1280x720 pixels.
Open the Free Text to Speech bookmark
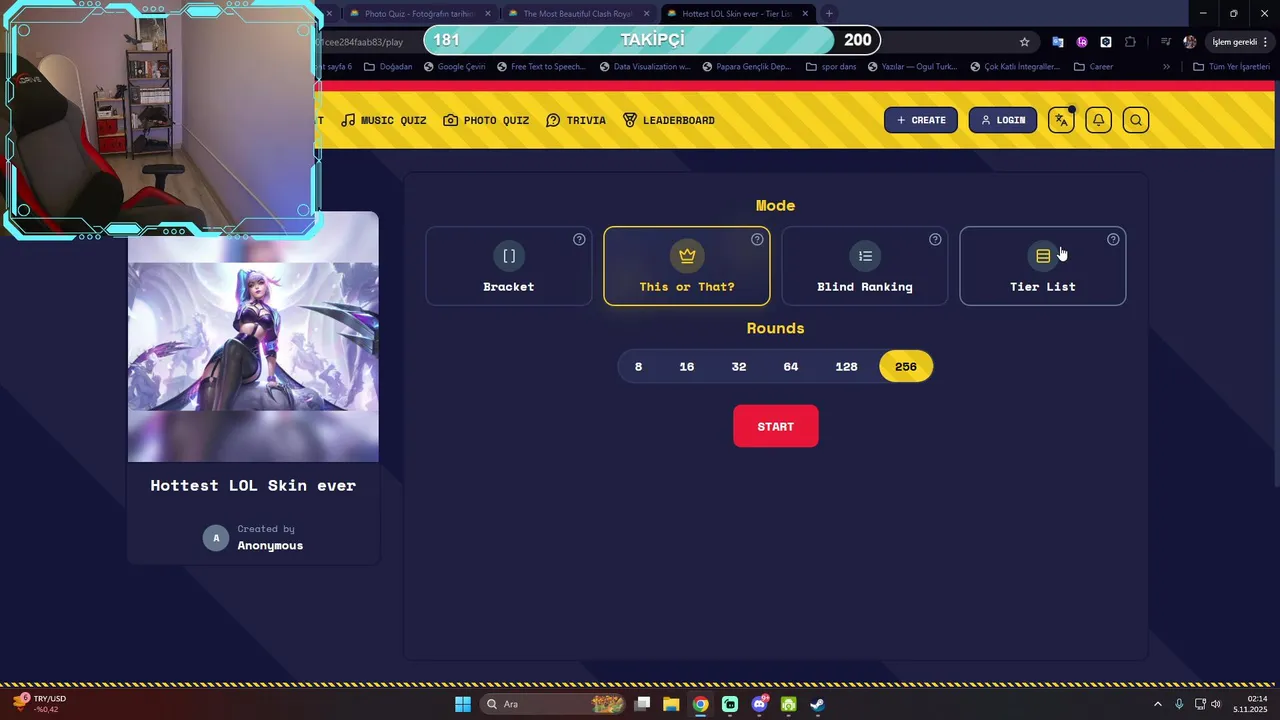point(541,67)
